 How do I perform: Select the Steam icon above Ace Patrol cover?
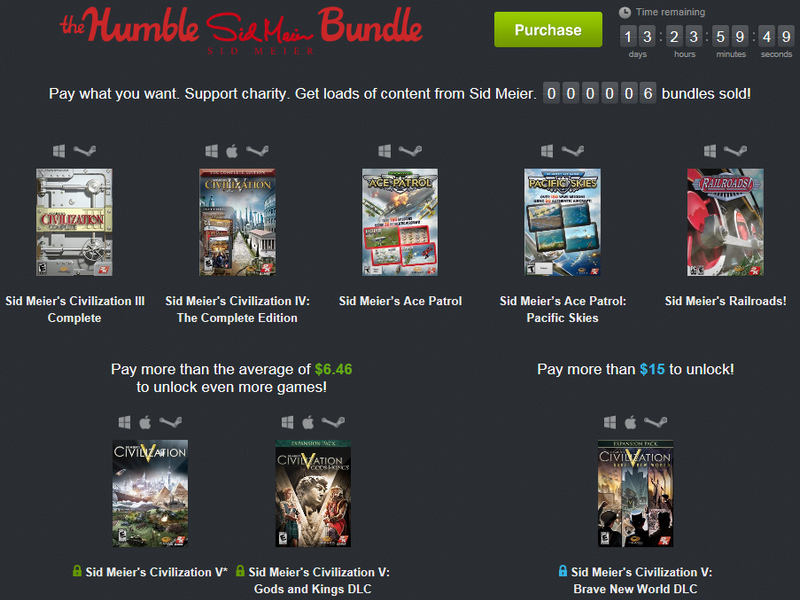[x=410, y=151]
